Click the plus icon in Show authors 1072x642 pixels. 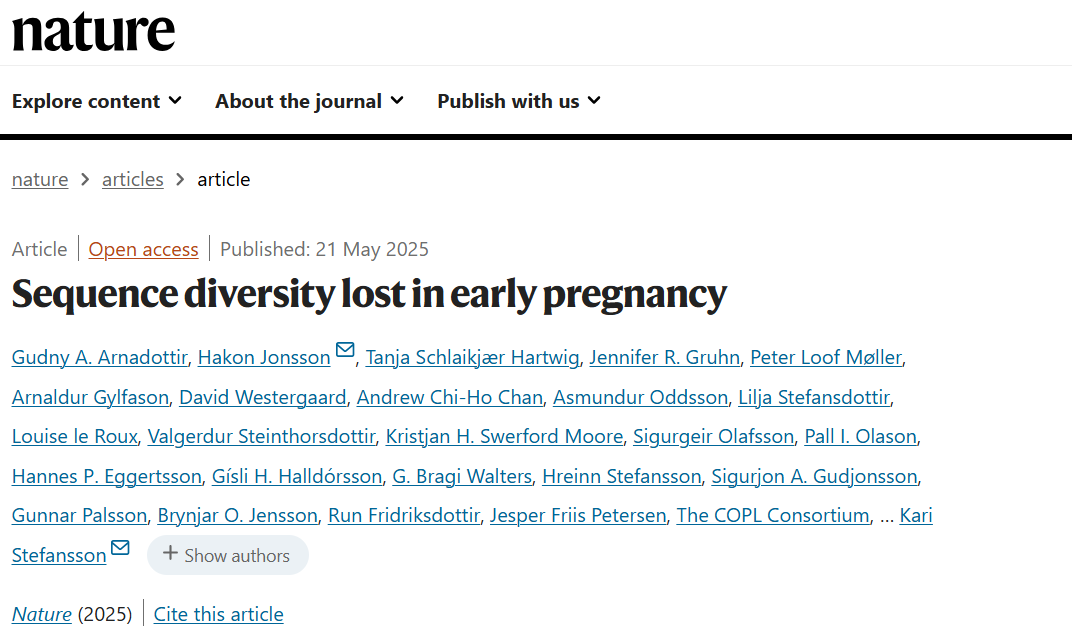pos(170,553)
